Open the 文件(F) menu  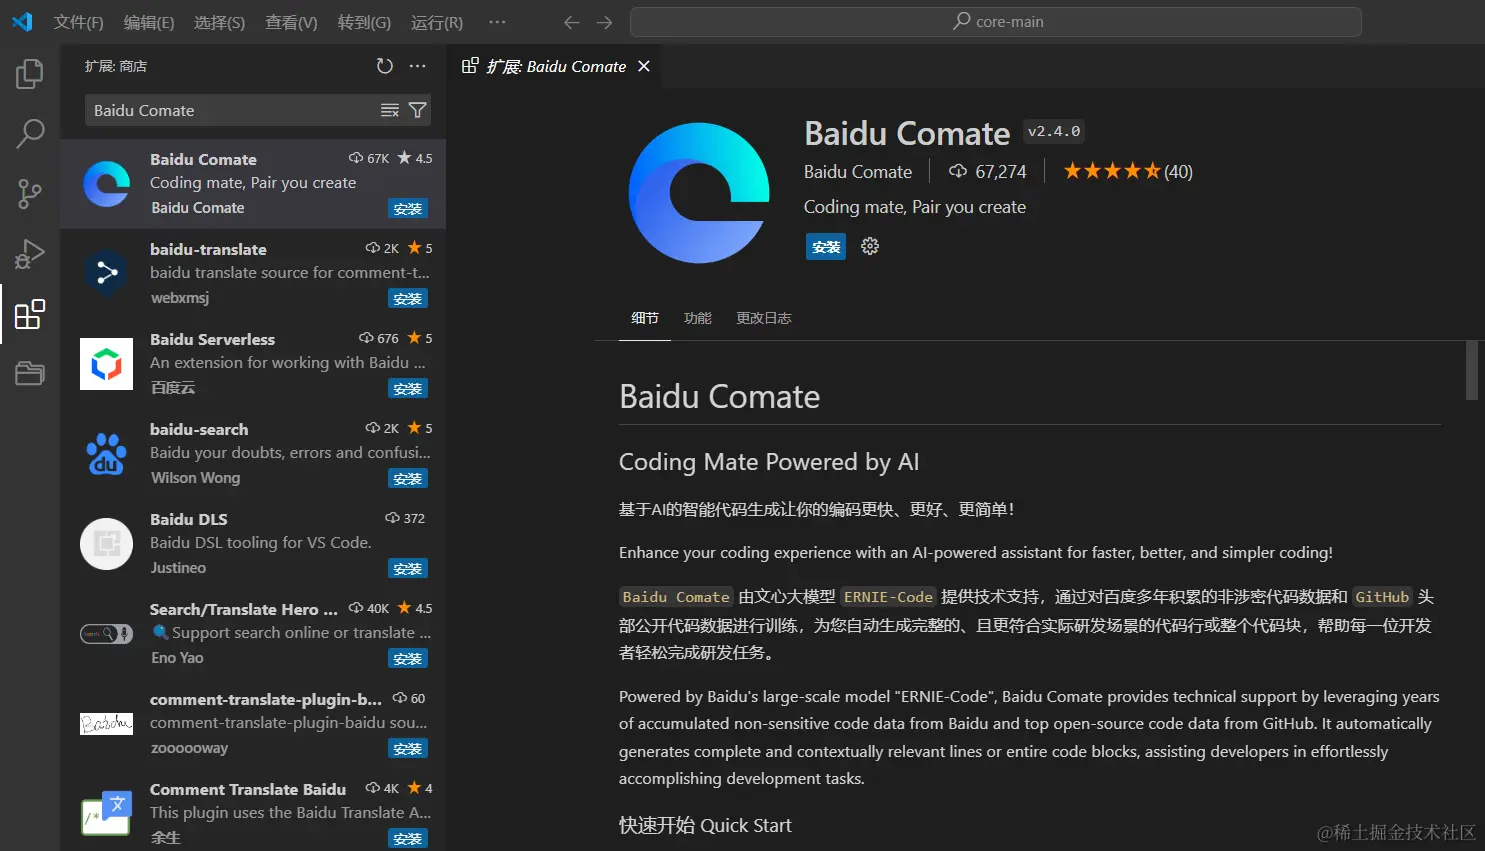tap(78, 22)
